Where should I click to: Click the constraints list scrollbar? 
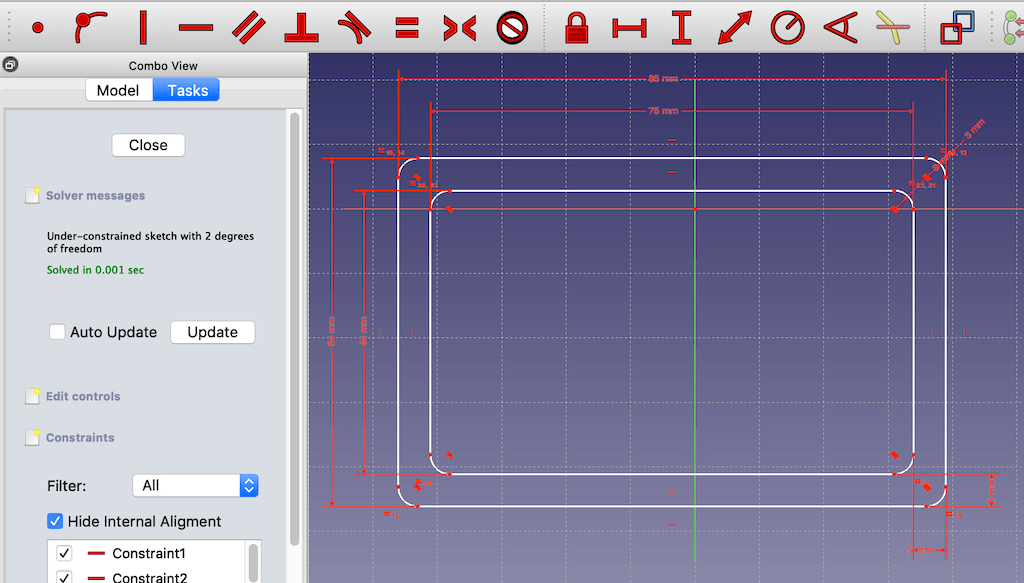click(x=253, y=563)
